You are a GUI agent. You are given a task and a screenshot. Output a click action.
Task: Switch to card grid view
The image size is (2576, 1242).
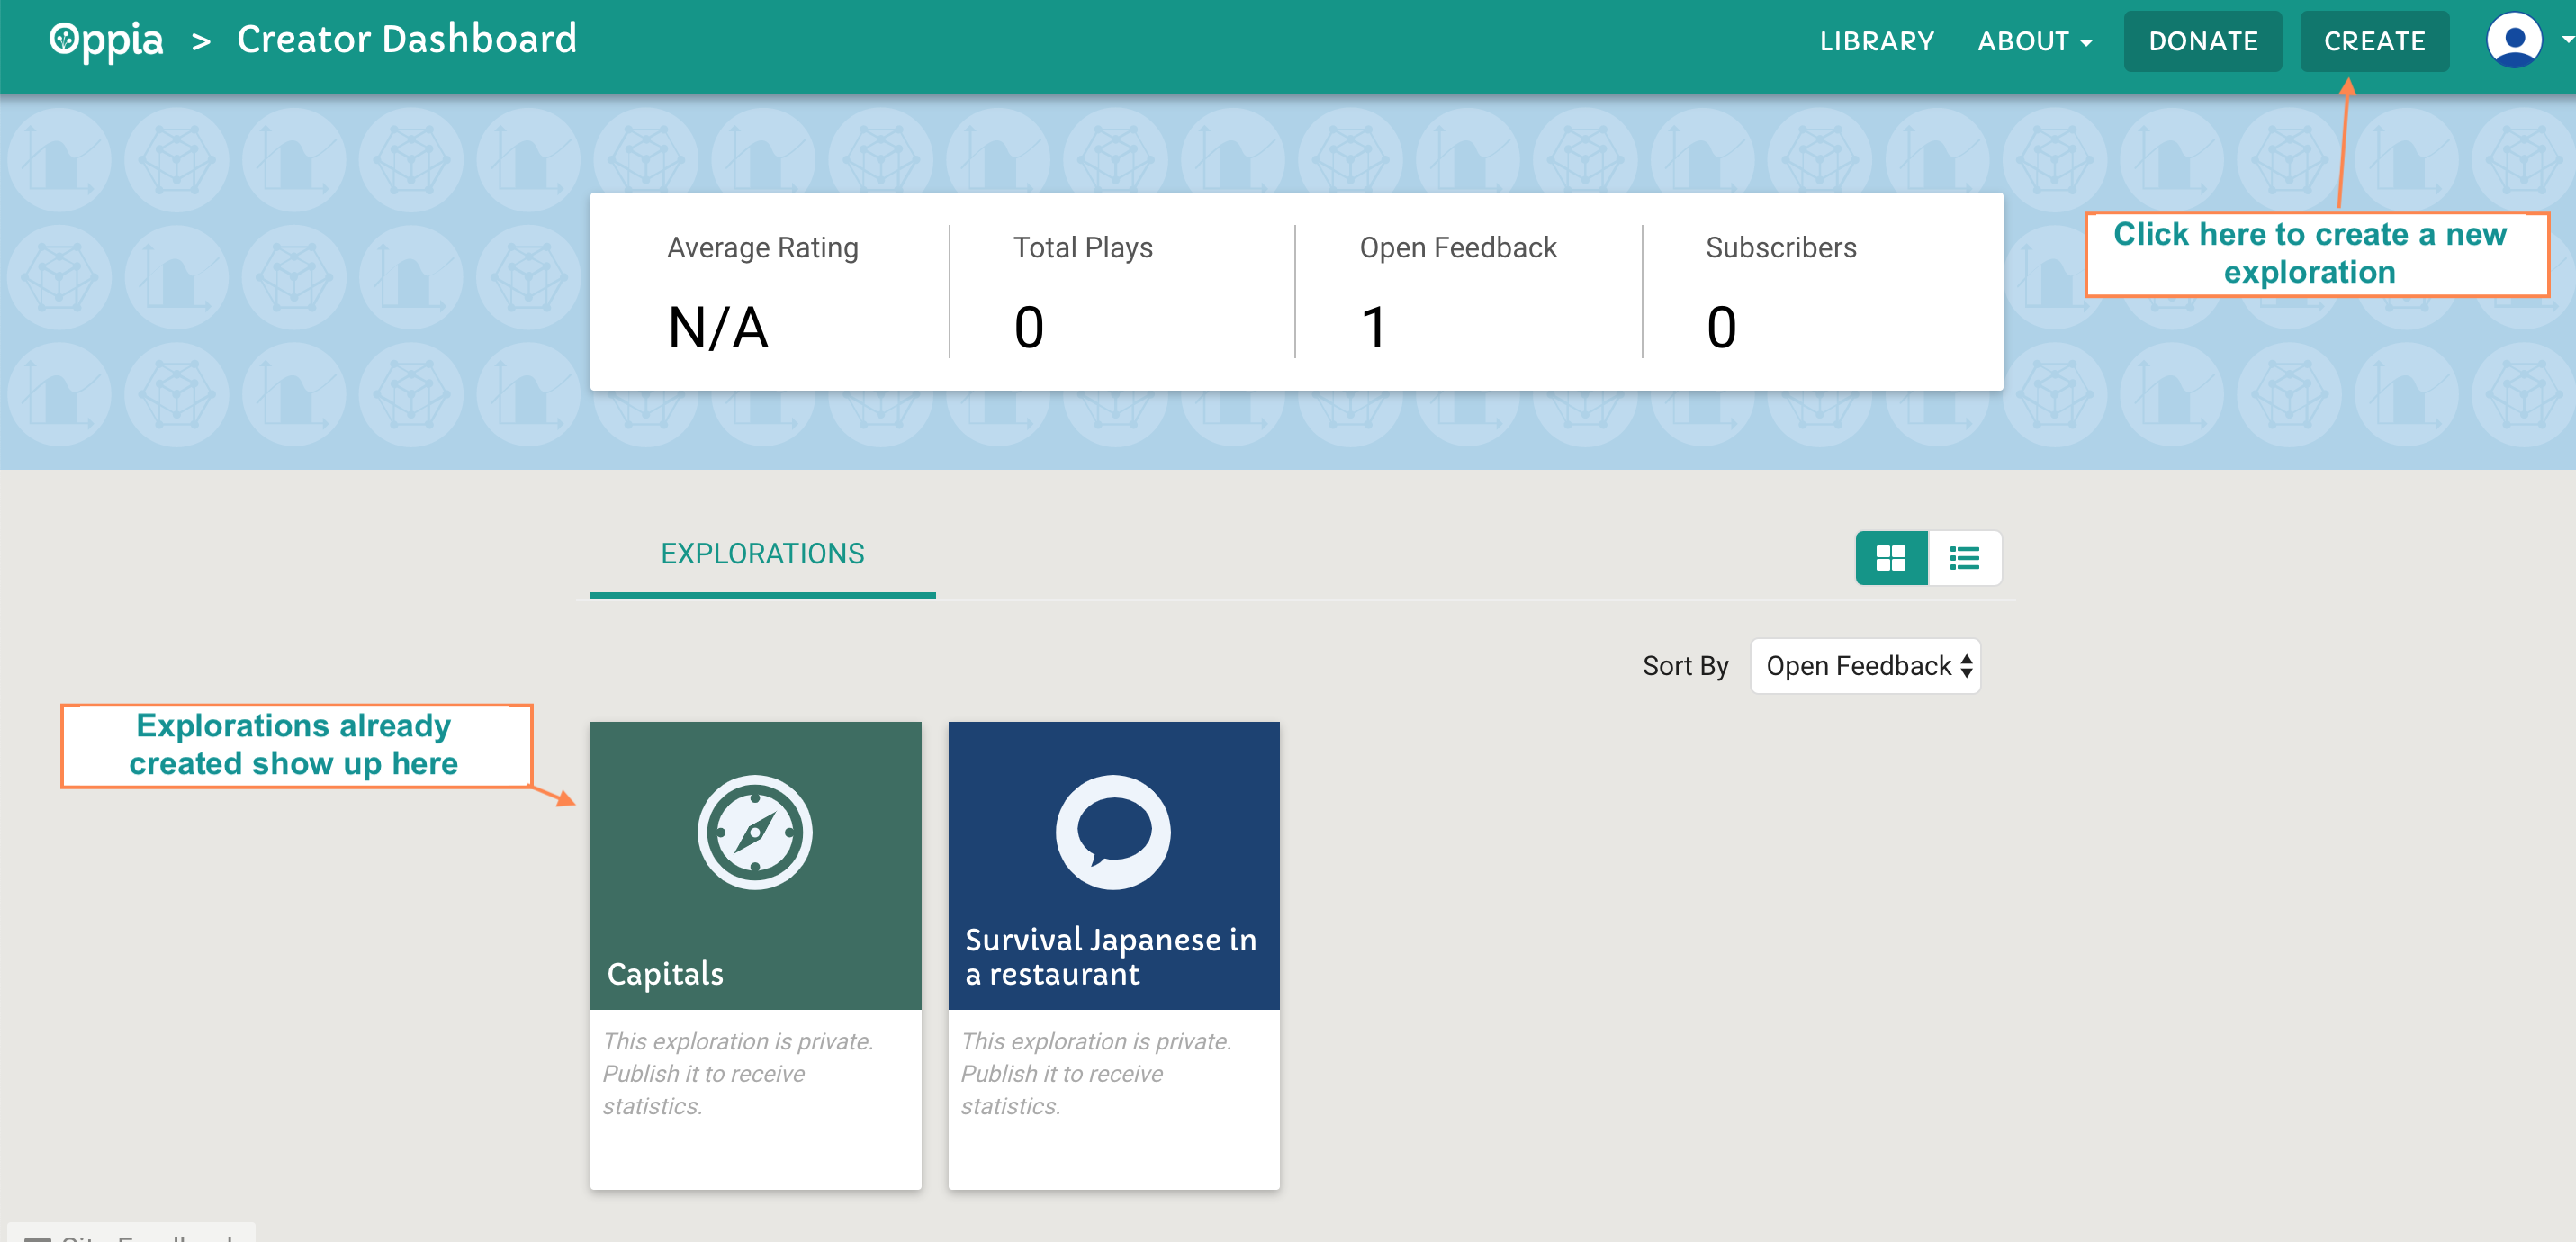pyautogui.click(x=1891, y=558)
